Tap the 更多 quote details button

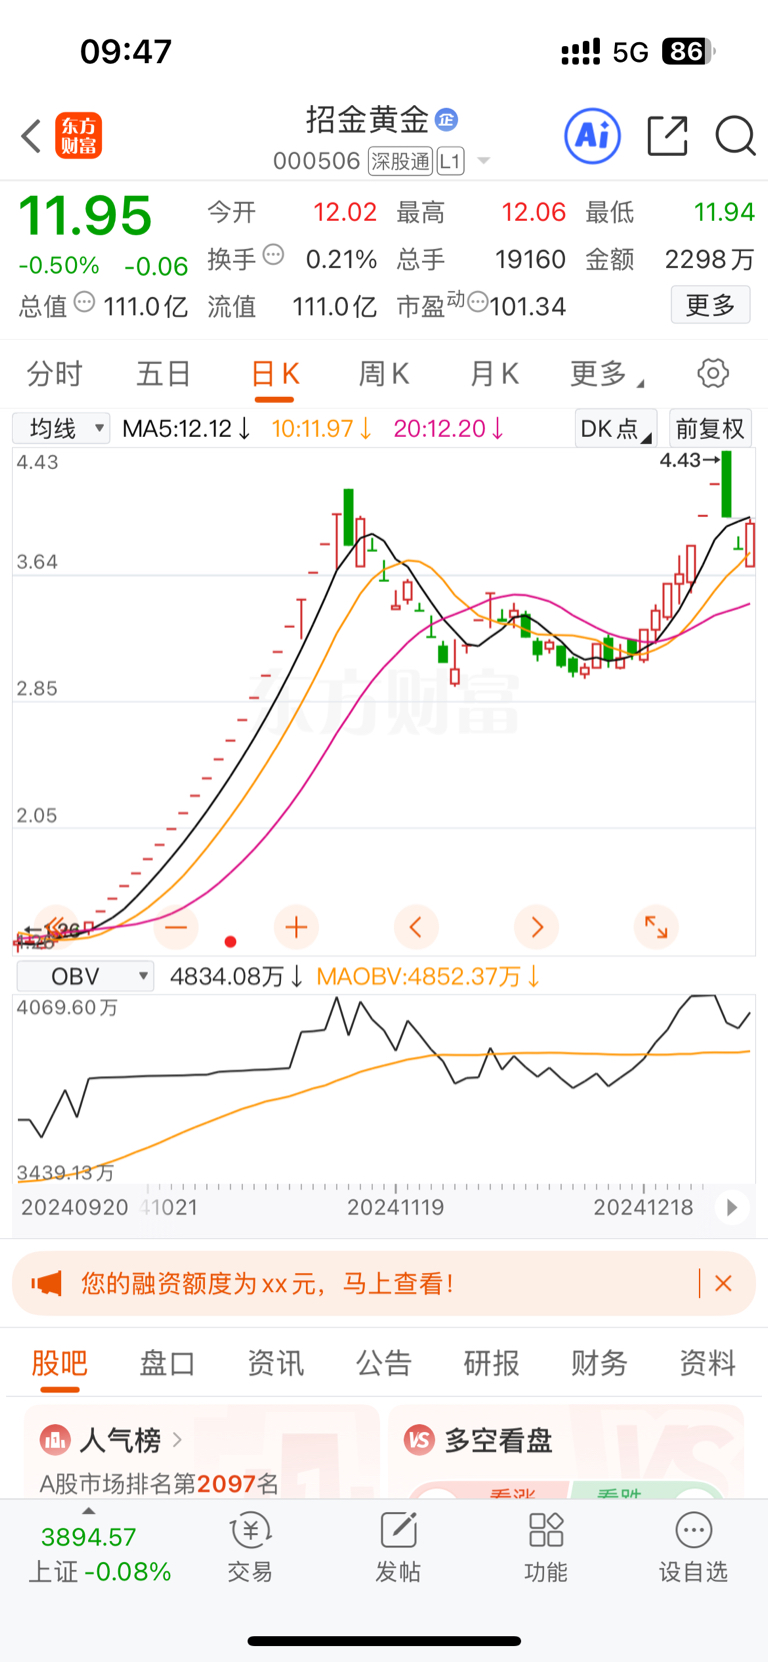(x=710, y=305)
